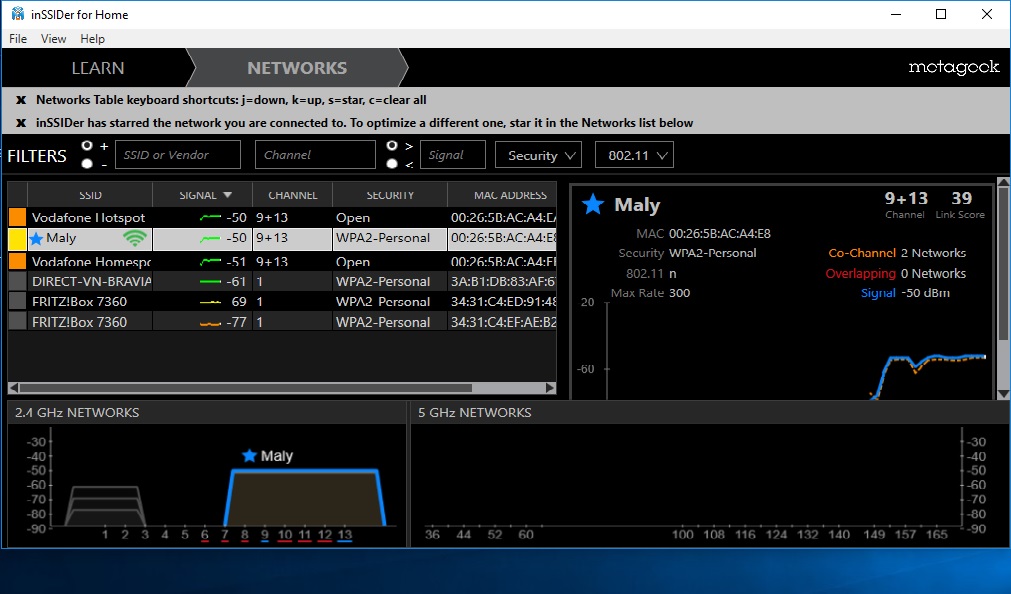Click the orange swatch of Vodafone Homespot

(18, 261)
